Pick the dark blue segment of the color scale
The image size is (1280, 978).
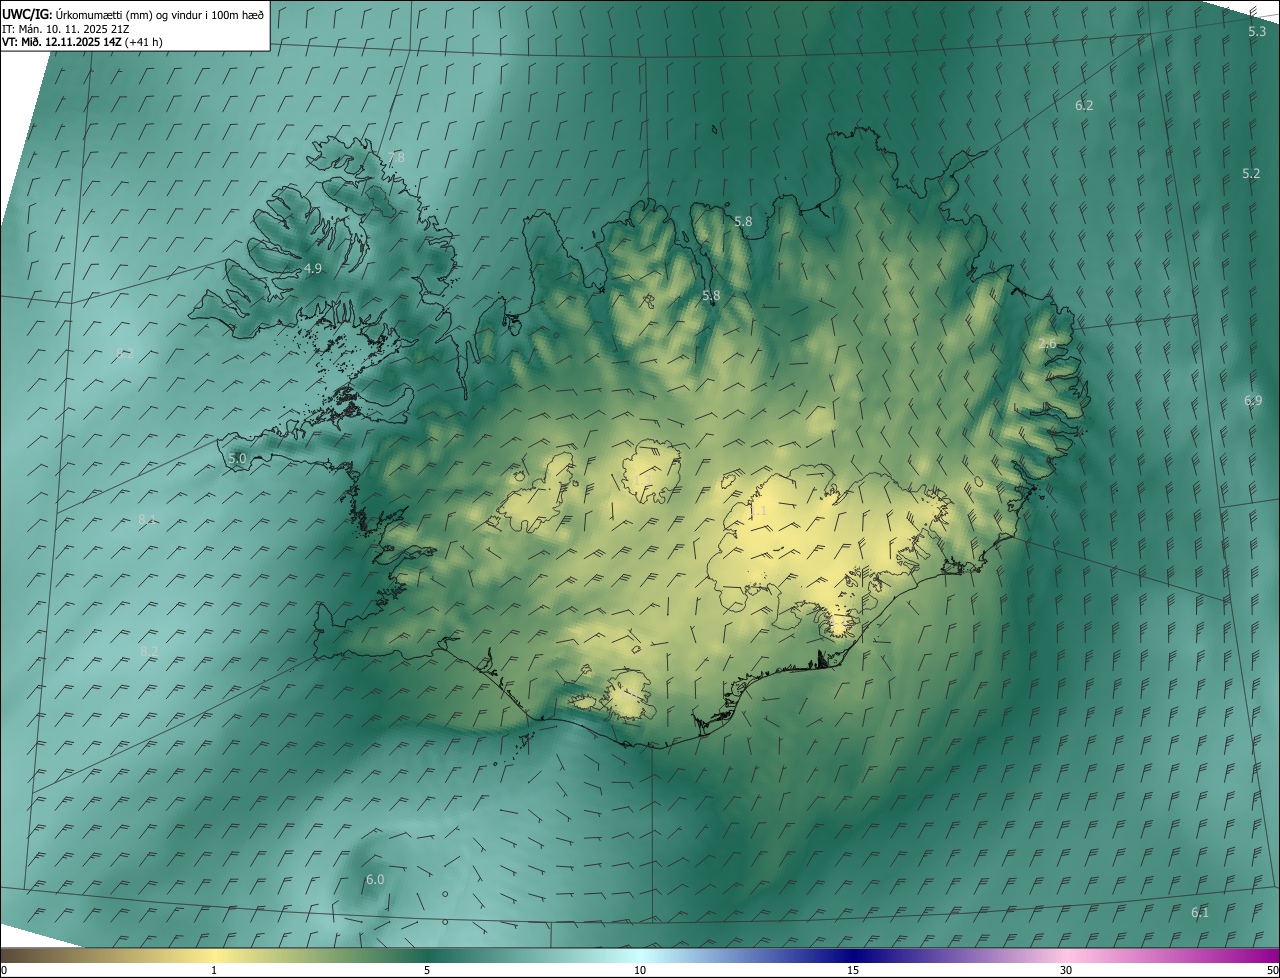click(x=853, y=956)
